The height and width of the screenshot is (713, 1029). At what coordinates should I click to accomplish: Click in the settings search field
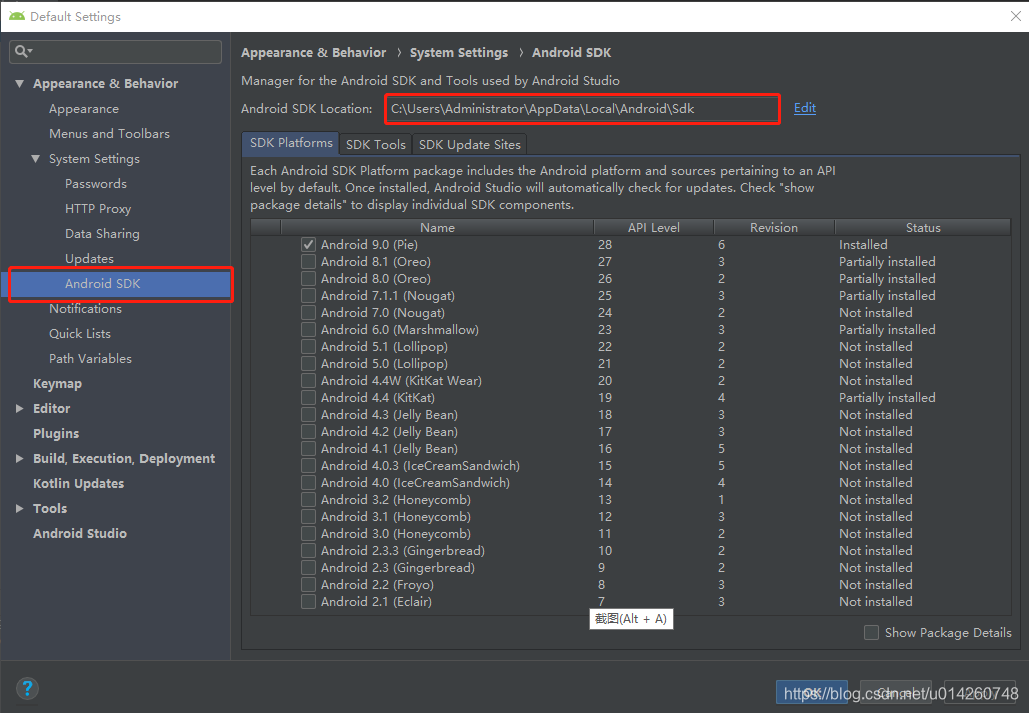point(116,52)
